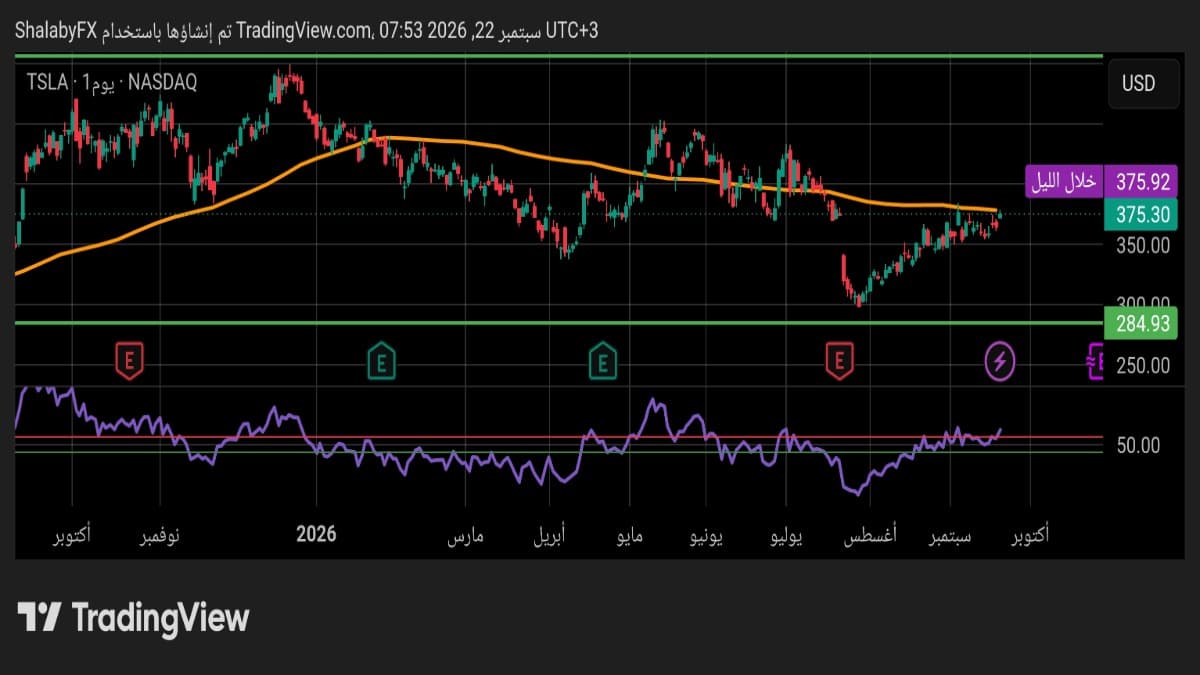Screen dimensions: 1200x675
Task: Open the green earnings marker near 2026
Action: pyautogui.click(x=380, y=361)
